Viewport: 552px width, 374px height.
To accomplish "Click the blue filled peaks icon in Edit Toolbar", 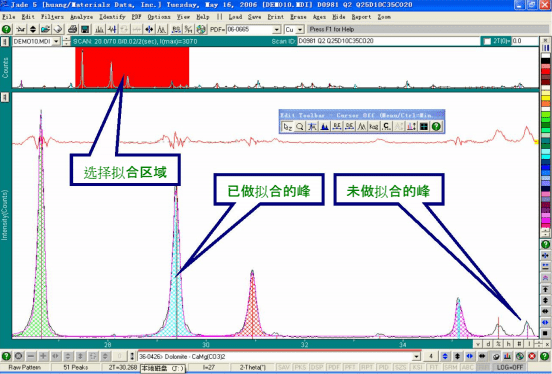I will point(325,126).
